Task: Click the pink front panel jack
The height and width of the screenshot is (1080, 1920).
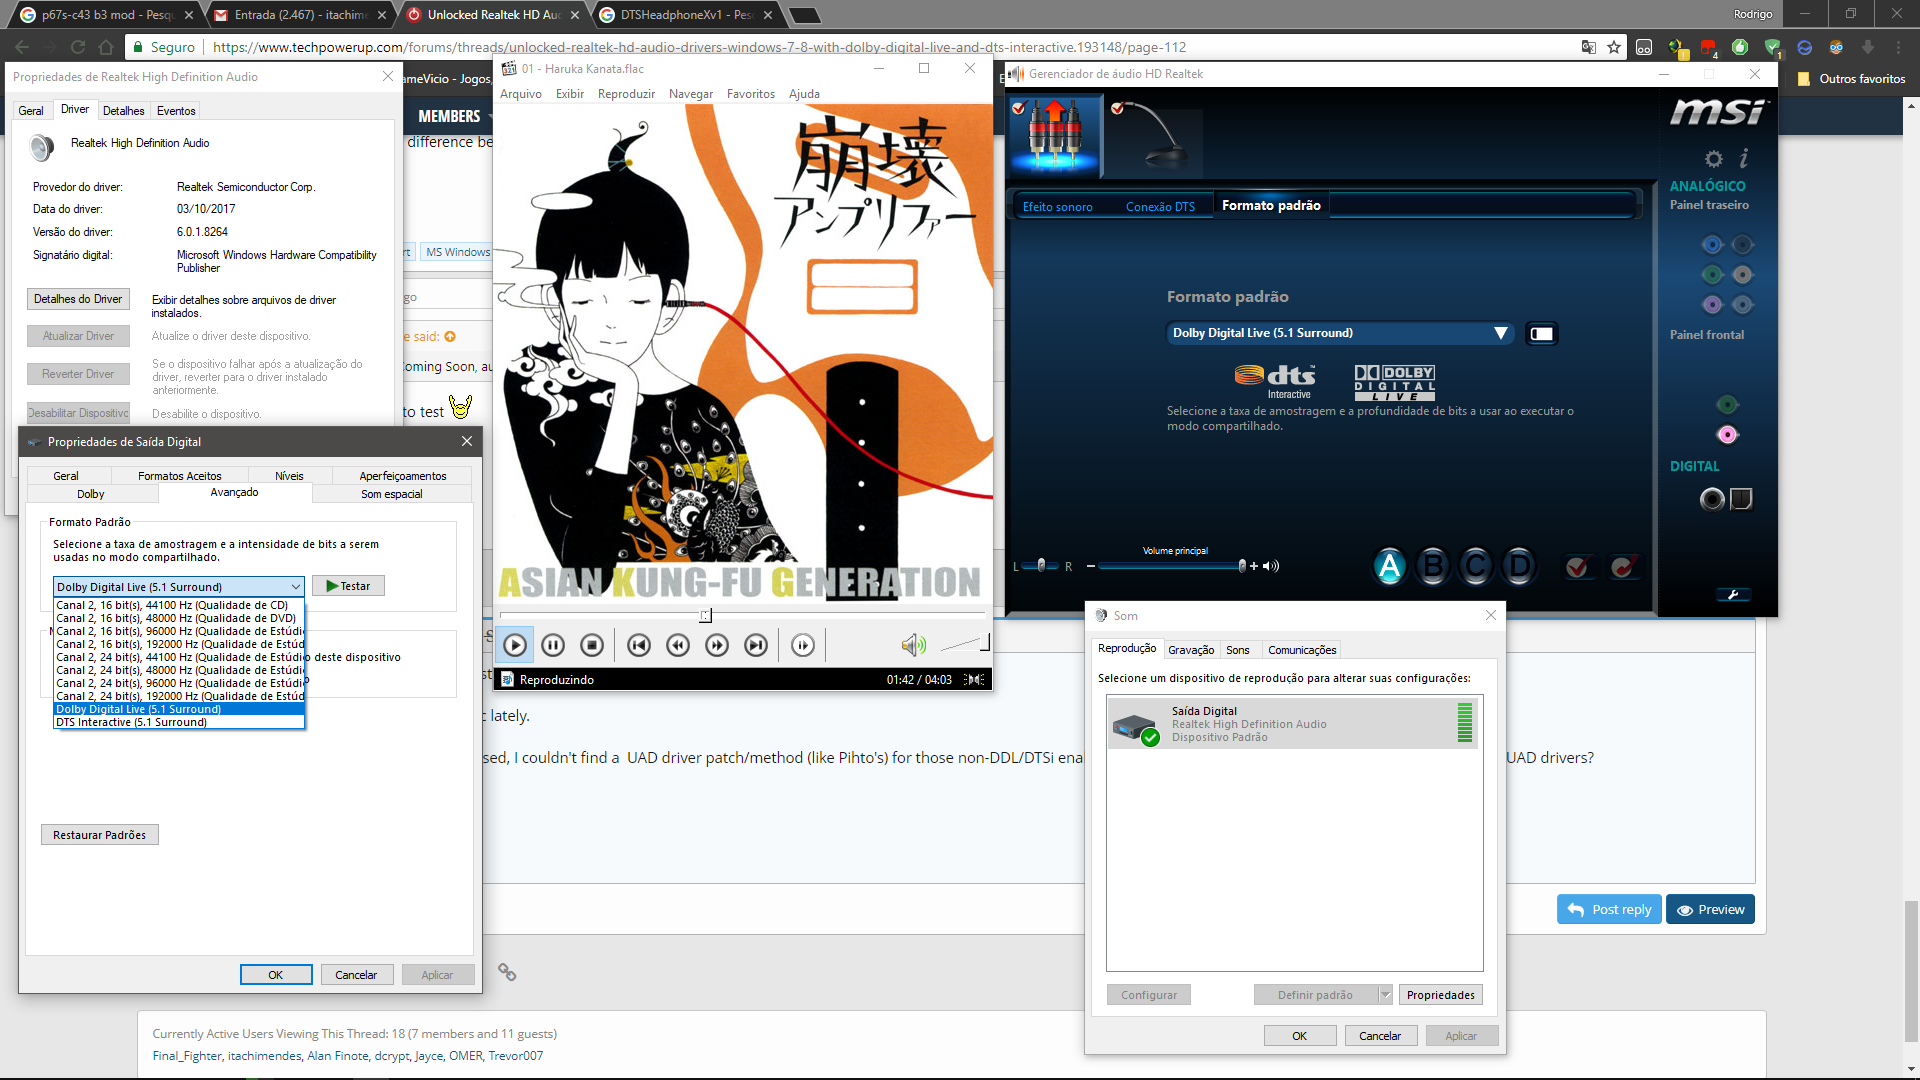Action: [x=1727, y=434]
